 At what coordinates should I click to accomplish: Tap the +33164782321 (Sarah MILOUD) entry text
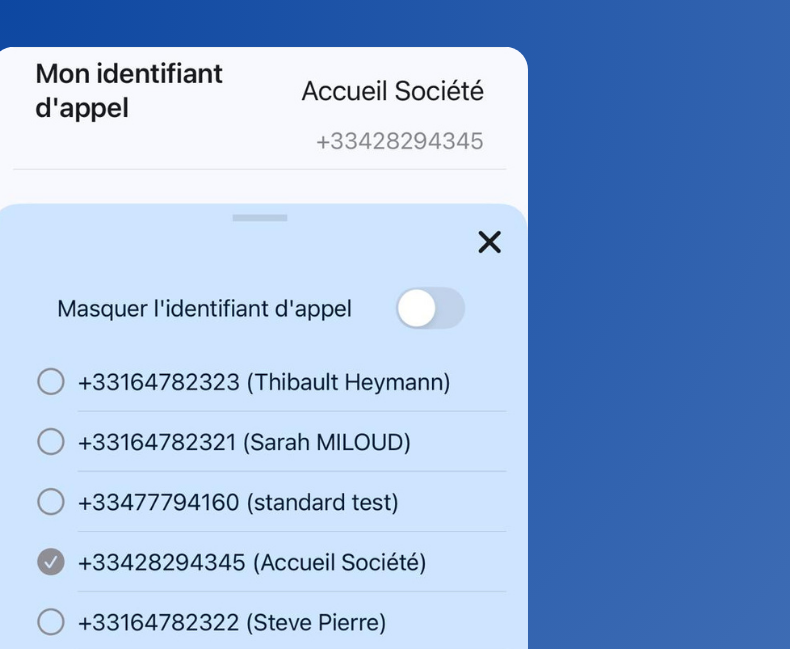(244, 442)
